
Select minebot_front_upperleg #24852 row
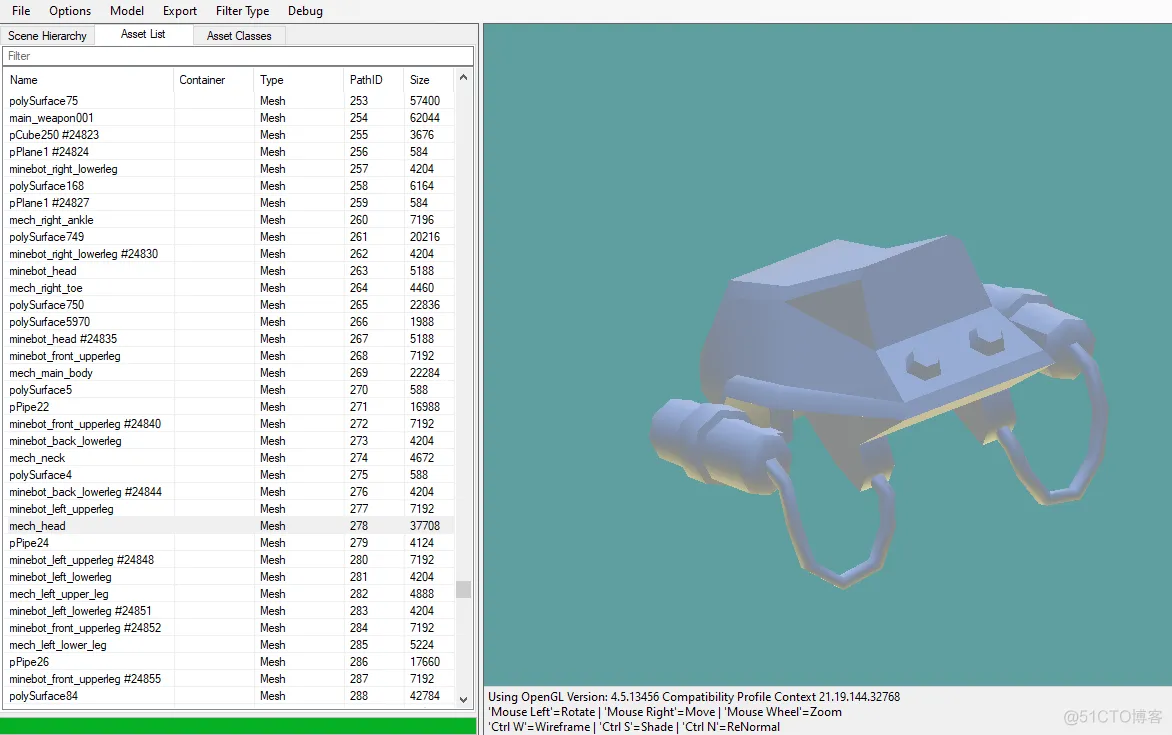coord(229,628)
